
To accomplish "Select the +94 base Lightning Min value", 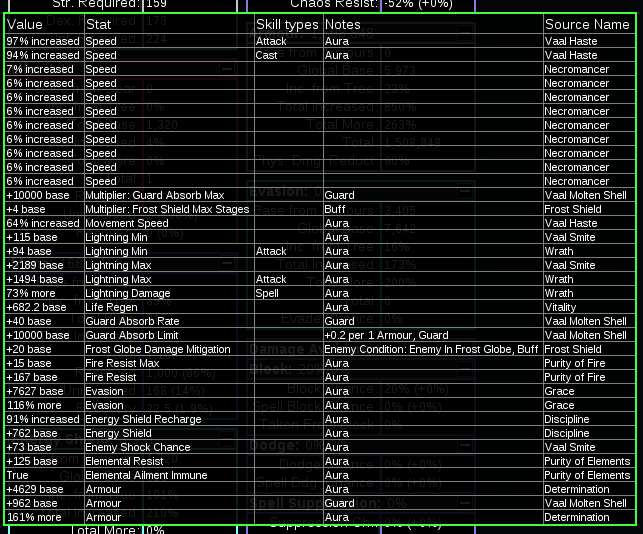I will (x=29, y=251).
